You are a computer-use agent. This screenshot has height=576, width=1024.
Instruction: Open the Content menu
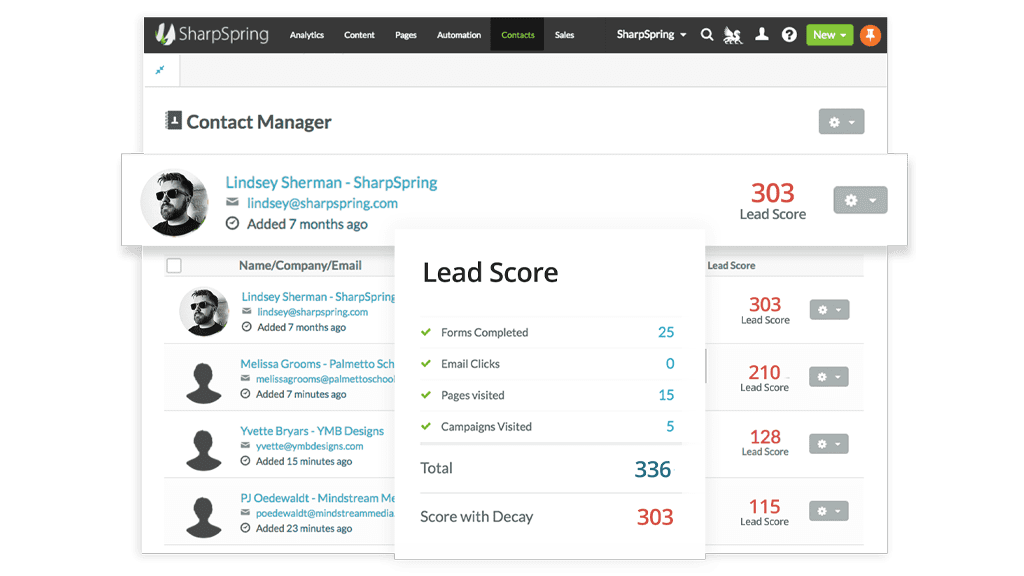tap(359, 35)
